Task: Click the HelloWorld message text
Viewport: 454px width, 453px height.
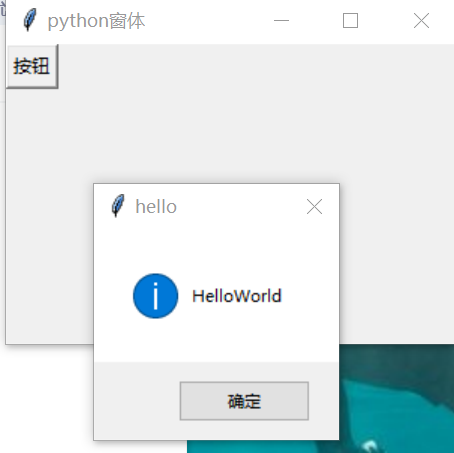Action: [237, 296]
